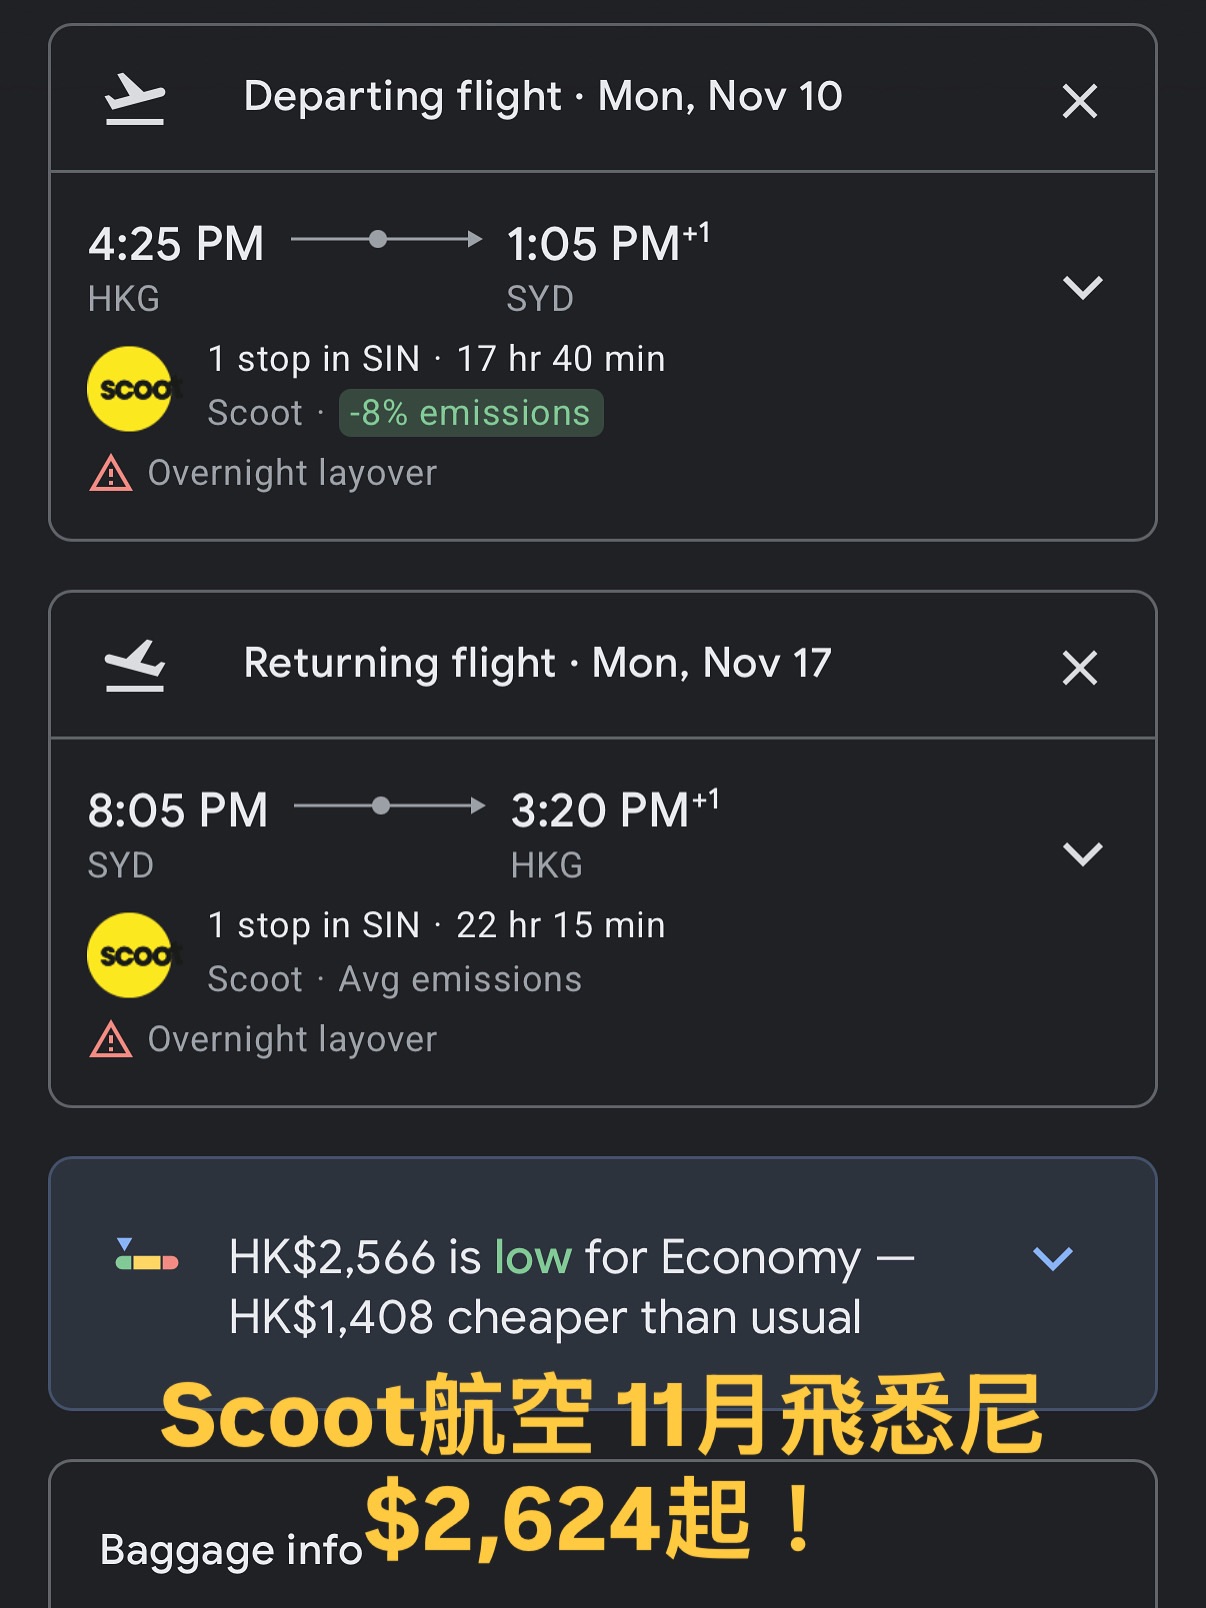Viewport: 1206px width, 1608px height.
Task: Expand returning flight SYD to HKG details
Action: [1082, 854]
